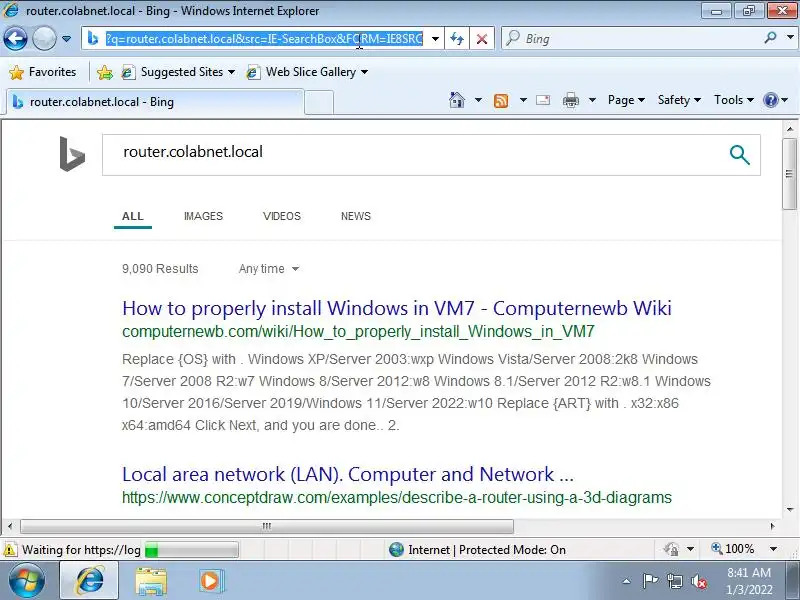The image size is (800, 600).
Task: Click Action Center flag tray icon
Action: coord(650,581)
